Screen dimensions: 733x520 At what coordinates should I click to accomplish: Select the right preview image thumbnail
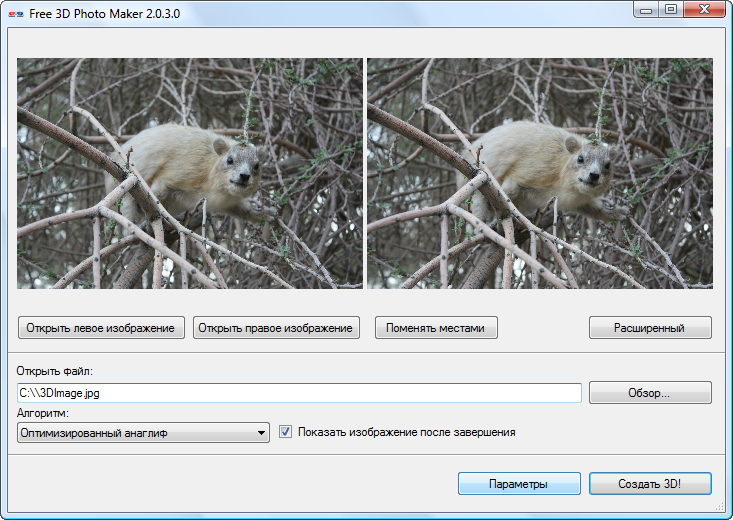click(540, 173)
